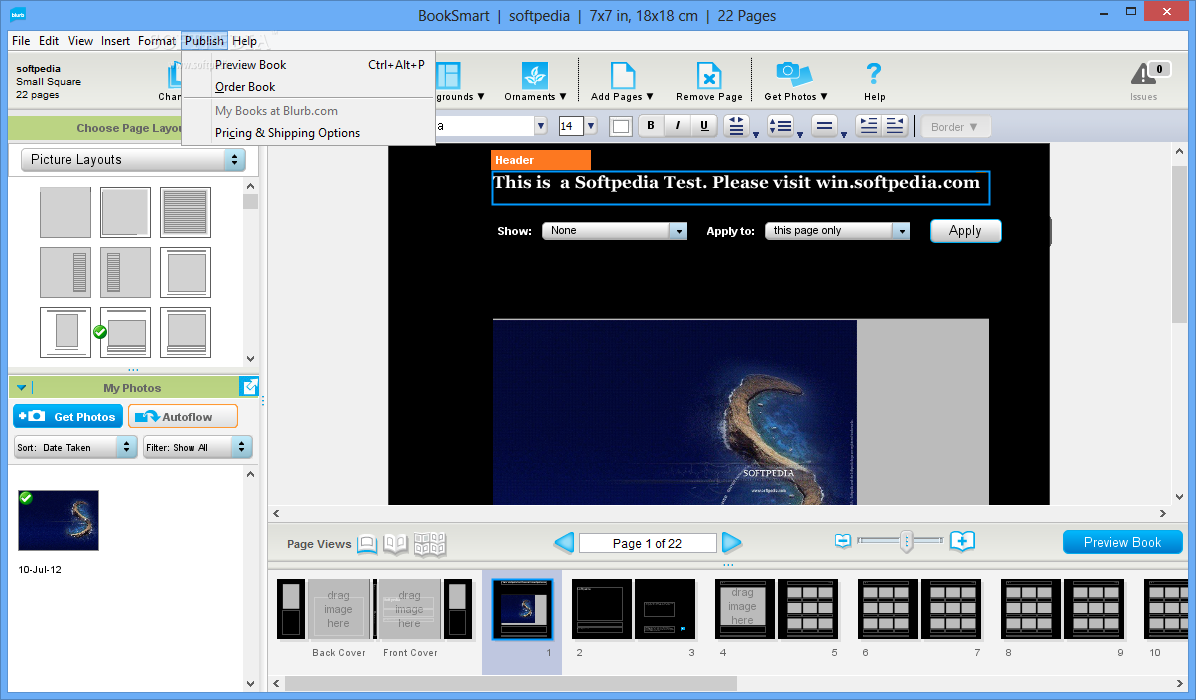This screenshot has height=700, width=1196.
Task: Open the Ornaments toolbar menu
Action: [x=535, y=82]
